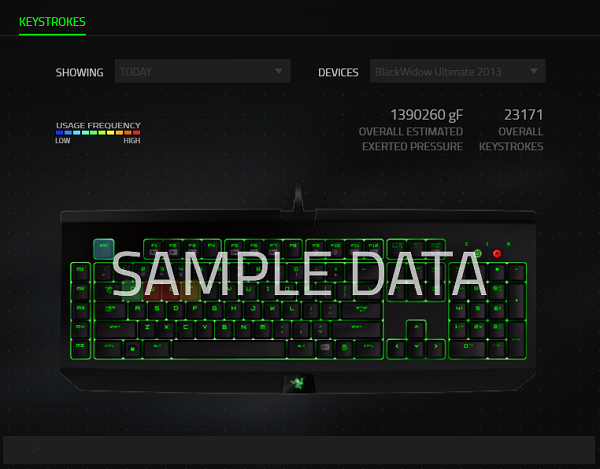Select the F12 key on the keyboard
This screenshot has width=600, height=469.
(373, 249)
